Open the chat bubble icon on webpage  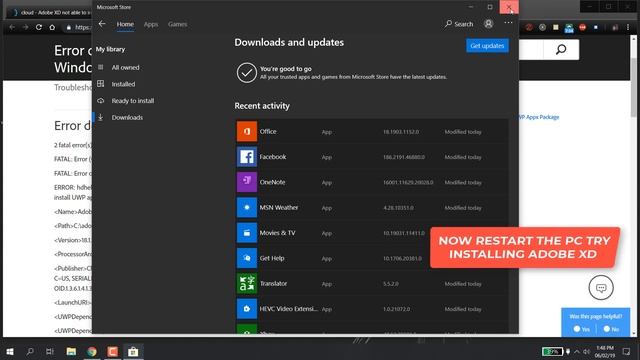601,287
